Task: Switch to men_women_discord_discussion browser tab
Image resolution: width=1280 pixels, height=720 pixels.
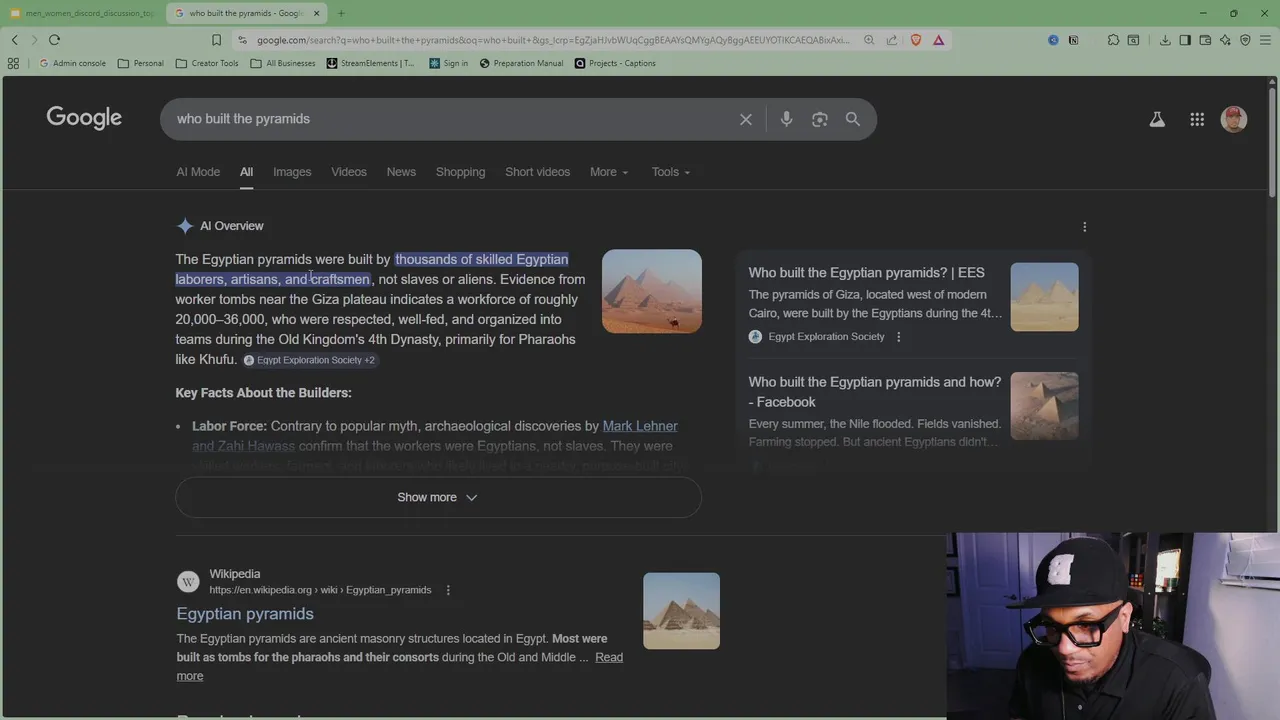Action: (x=82, y=13)
